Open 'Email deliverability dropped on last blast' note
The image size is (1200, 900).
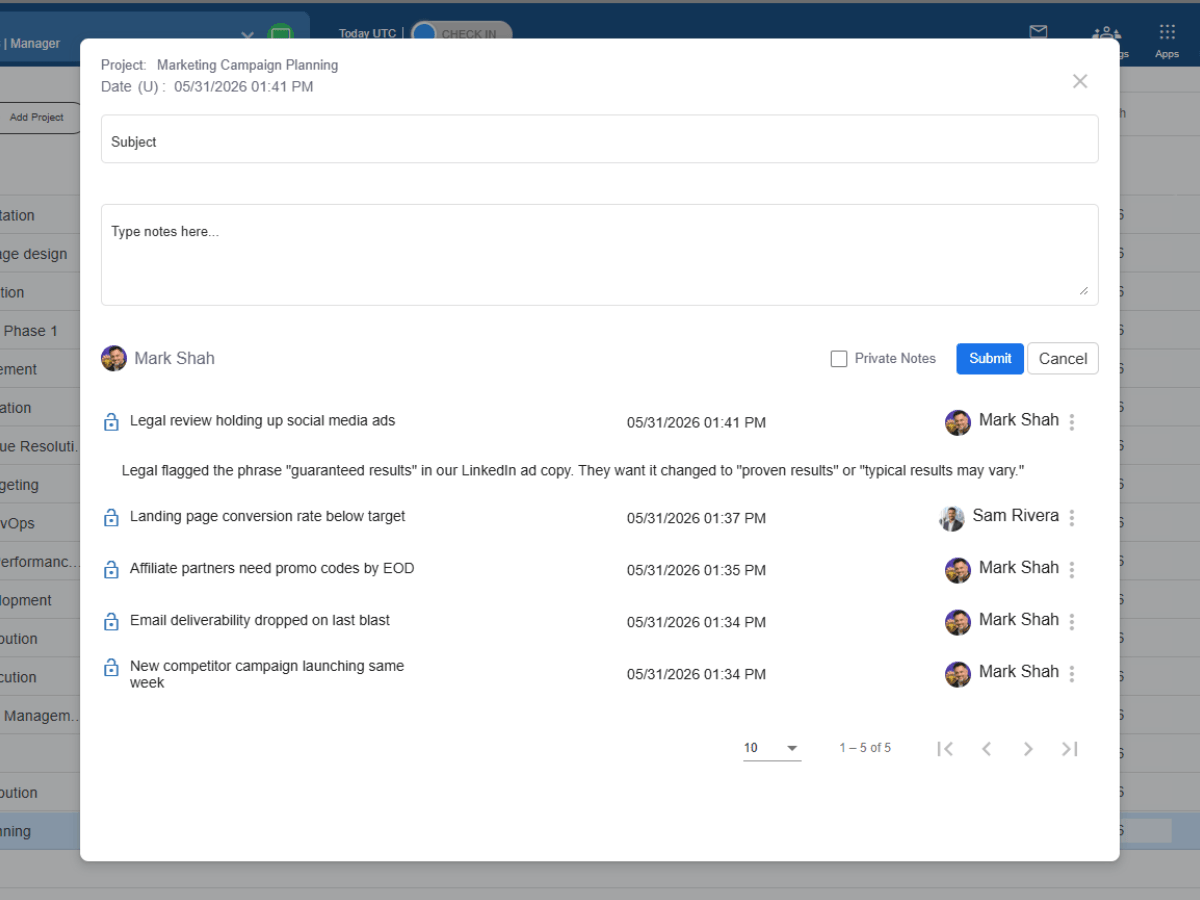[260, 621]
